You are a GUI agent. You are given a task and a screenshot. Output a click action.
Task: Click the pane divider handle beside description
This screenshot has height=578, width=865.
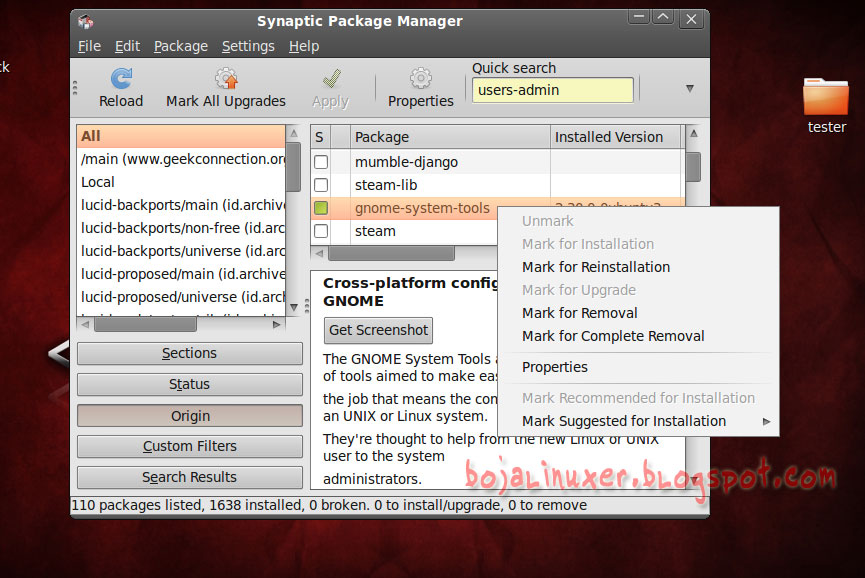[307, 305]
